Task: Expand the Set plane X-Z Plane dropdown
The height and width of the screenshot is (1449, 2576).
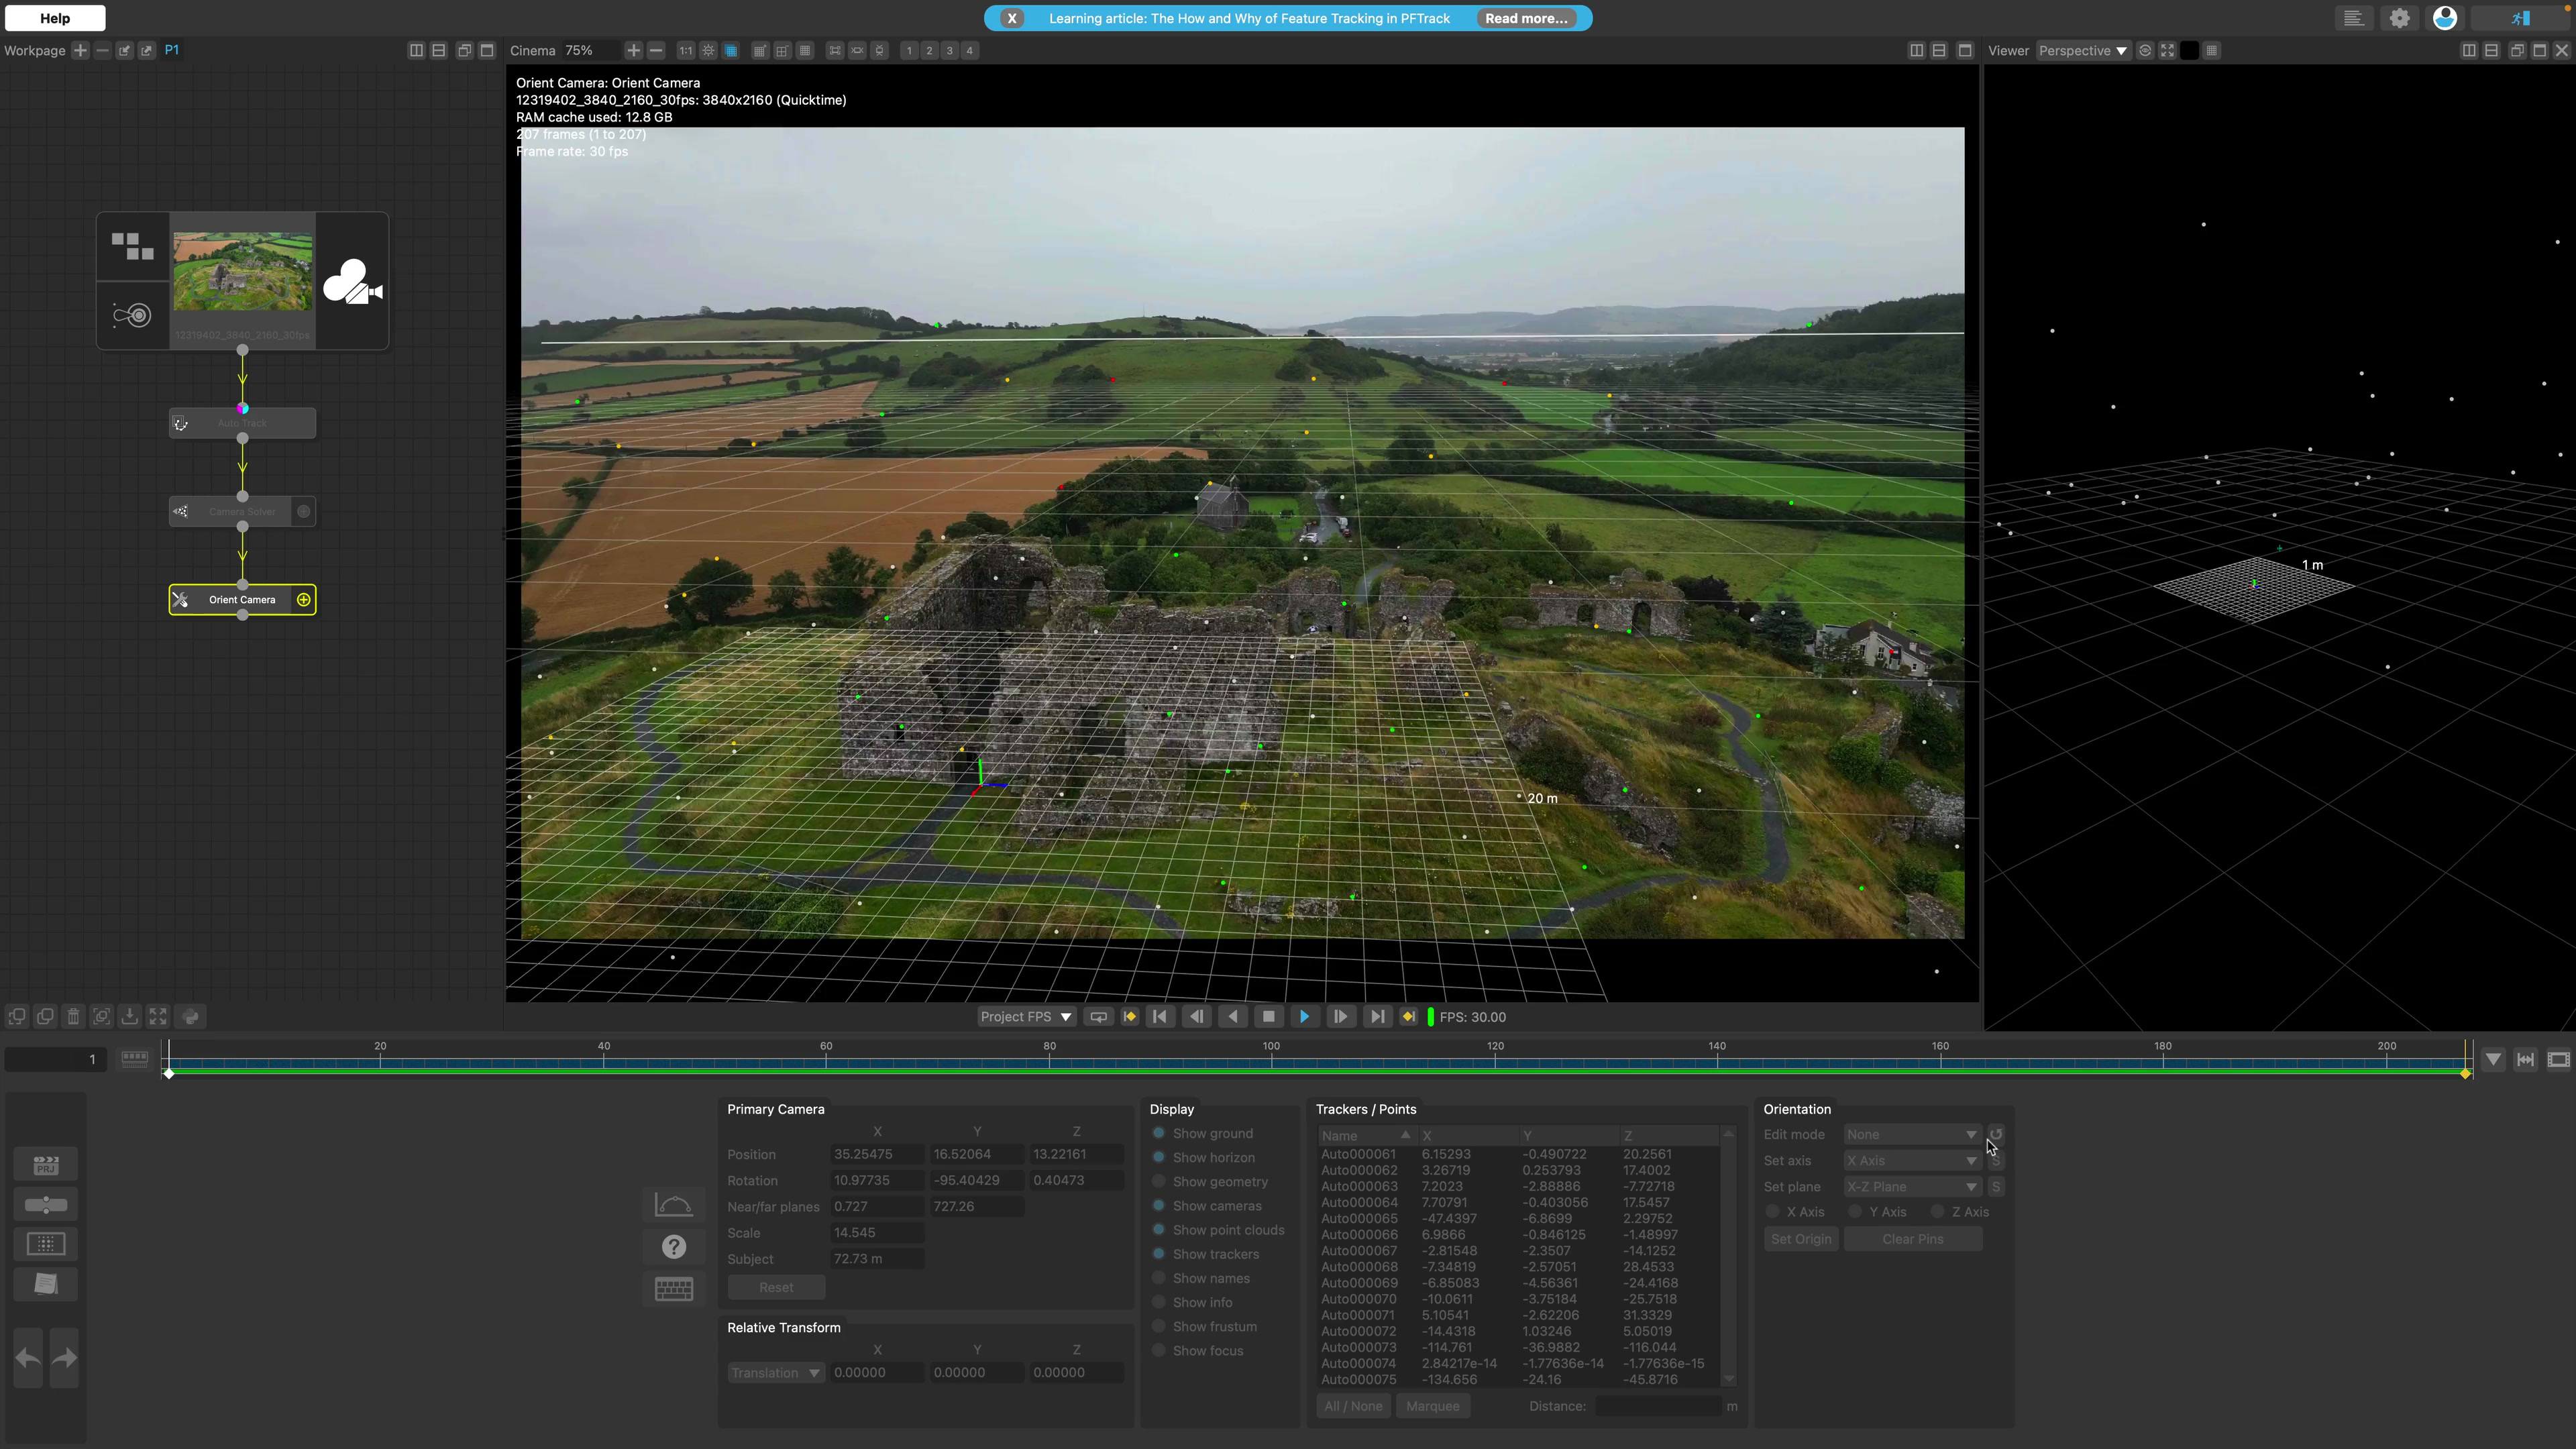Action: (x=1910, y=1187)
